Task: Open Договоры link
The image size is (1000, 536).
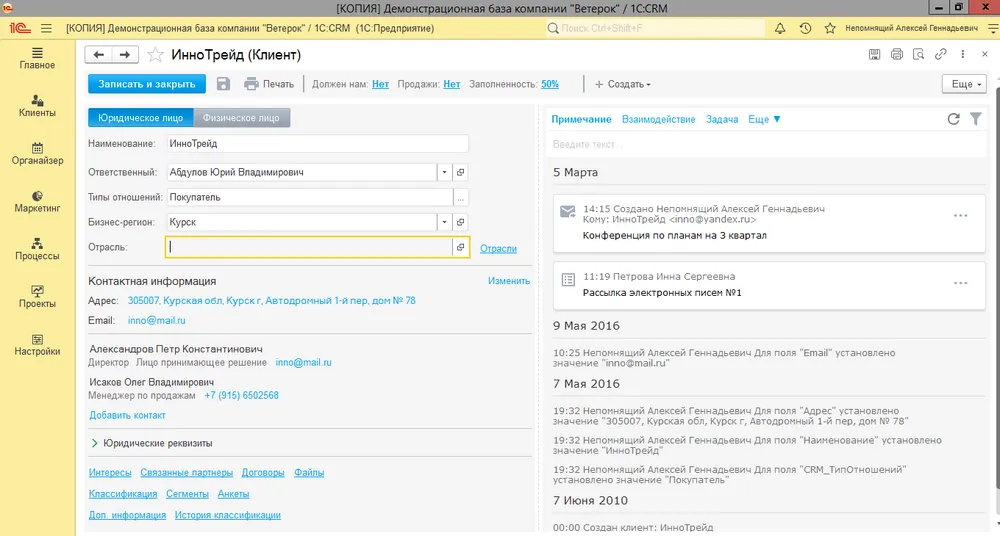Action: pos(263,473)
